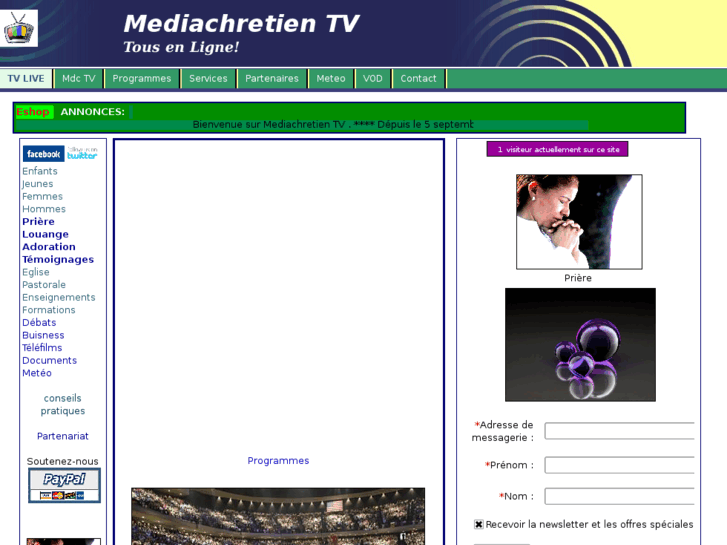Click the stadium crowd image
This screenshot has height=545, width=727.
[278, 516]
